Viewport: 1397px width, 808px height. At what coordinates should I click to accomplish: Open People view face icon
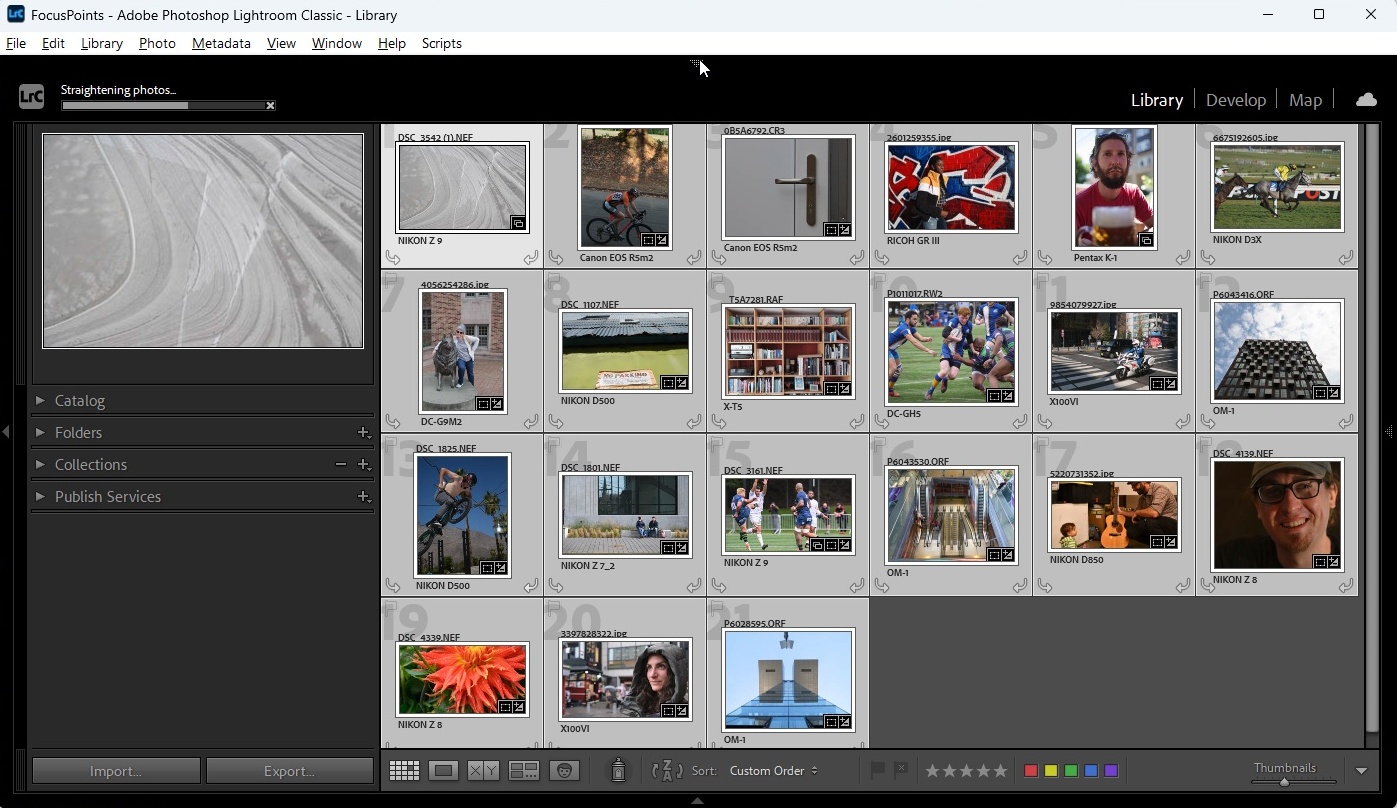(x=564, y=770)
